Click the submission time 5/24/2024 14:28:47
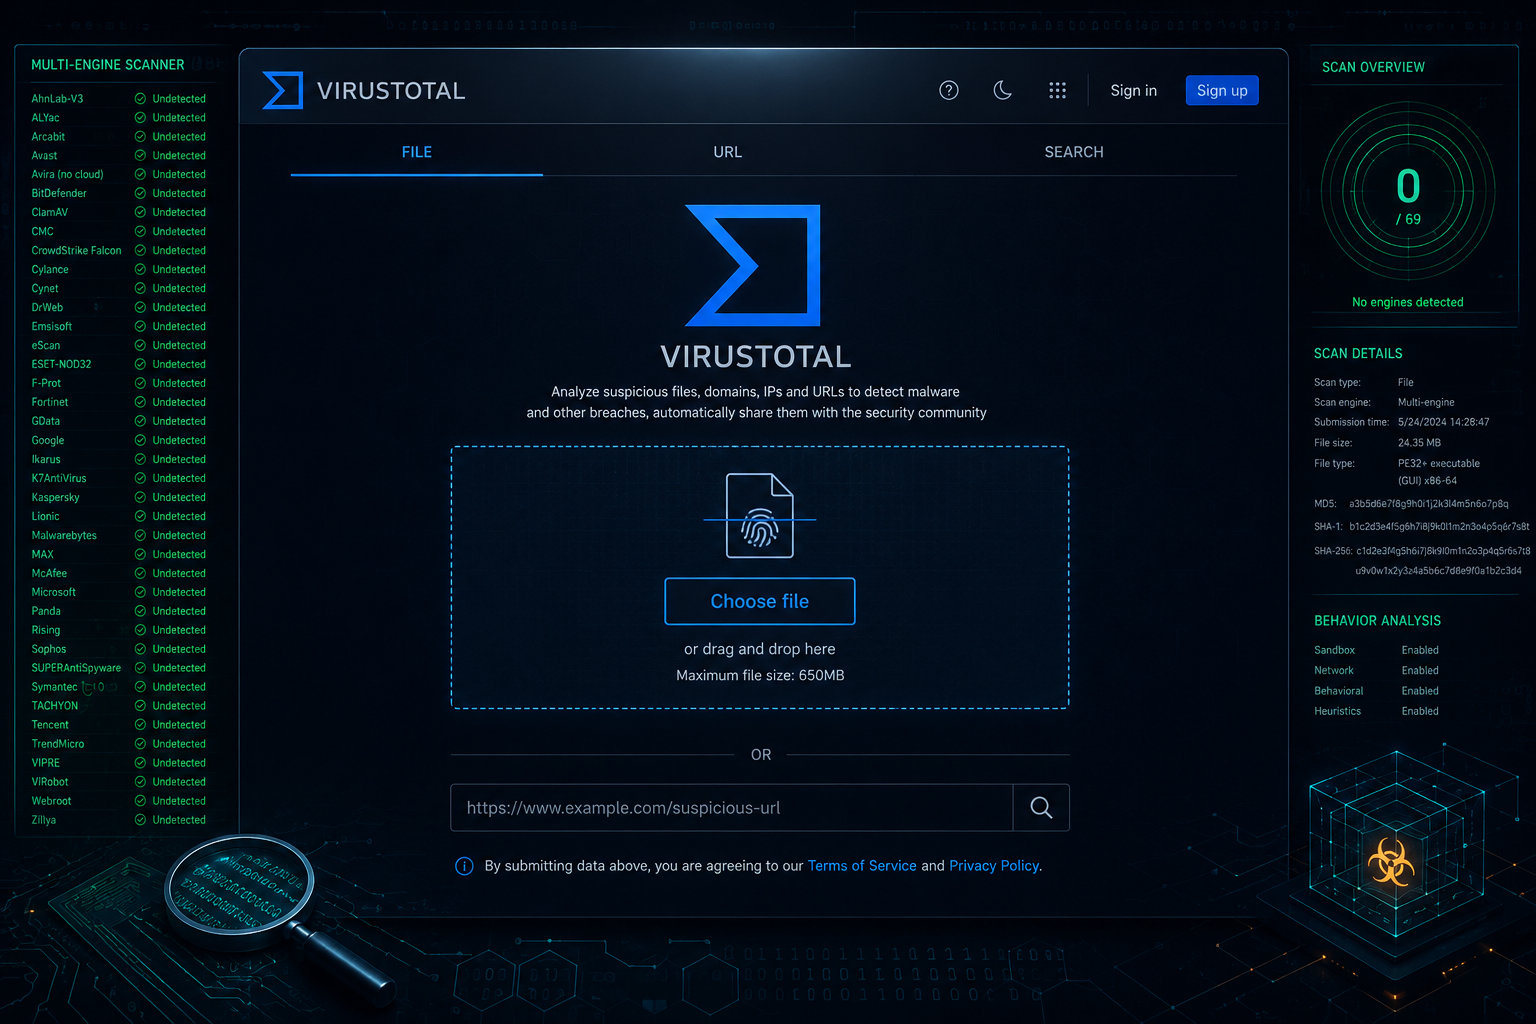 (1444, 422)
